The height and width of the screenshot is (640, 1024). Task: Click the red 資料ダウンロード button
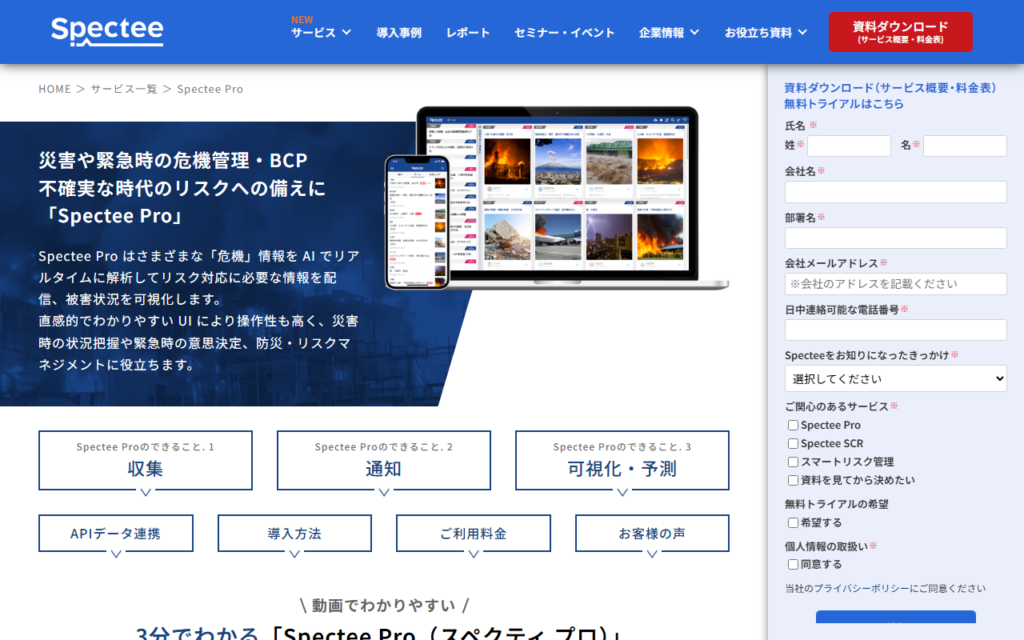900,31
